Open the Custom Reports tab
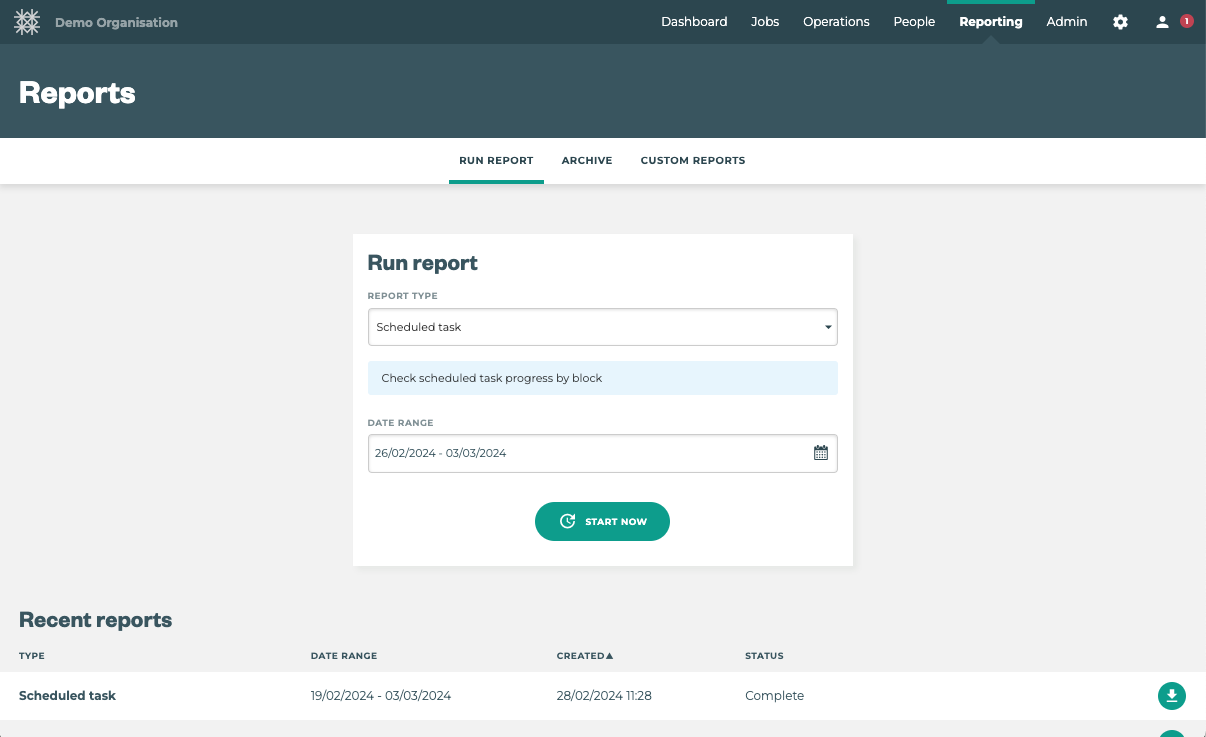The width and height of the screenshot is (1206, 737). (693, 160)
